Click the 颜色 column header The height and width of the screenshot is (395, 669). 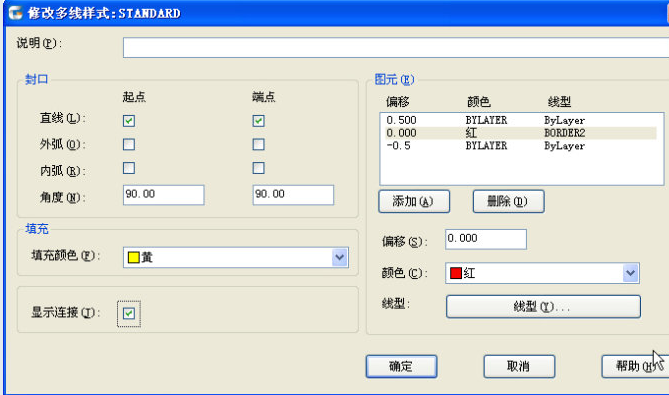coord(479,102)
